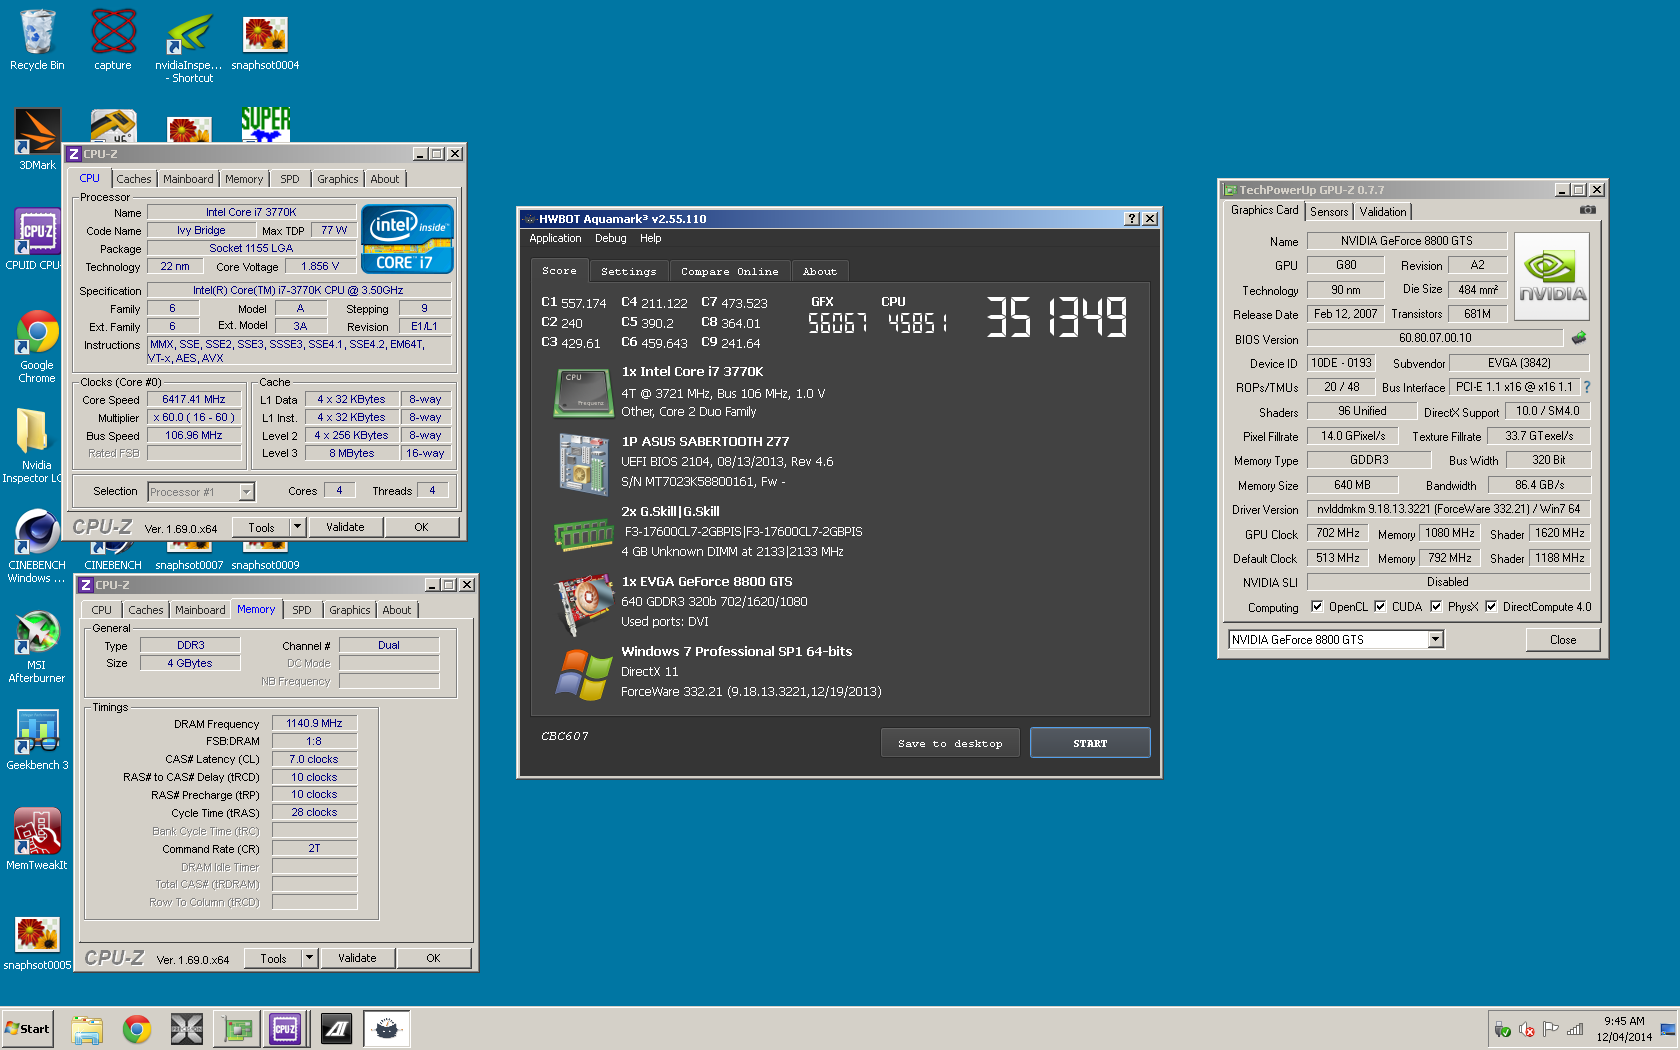
Task: Launch MSI Afterburner desktop icon
Action: (37, 646)
